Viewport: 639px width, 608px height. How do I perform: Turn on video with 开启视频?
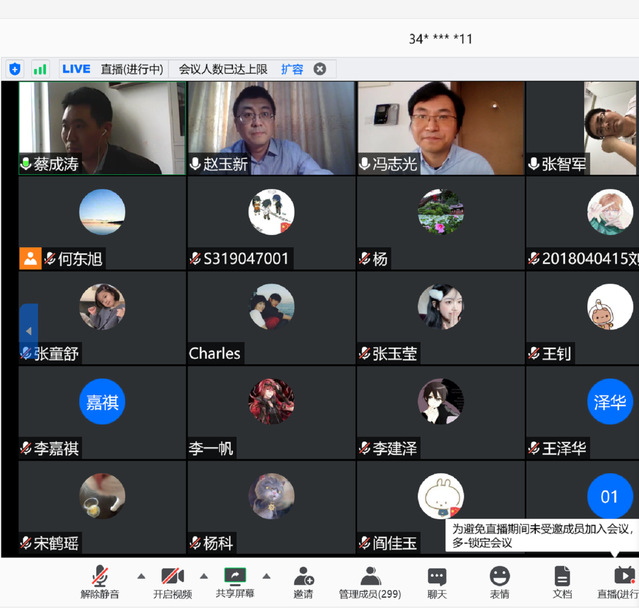pos(171,577)
